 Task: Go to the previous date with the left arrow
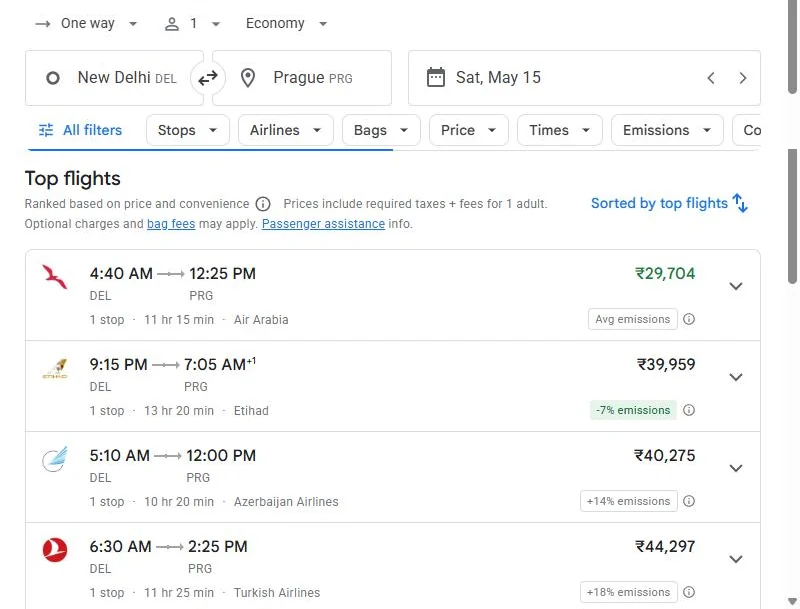[x=711, y=78]
